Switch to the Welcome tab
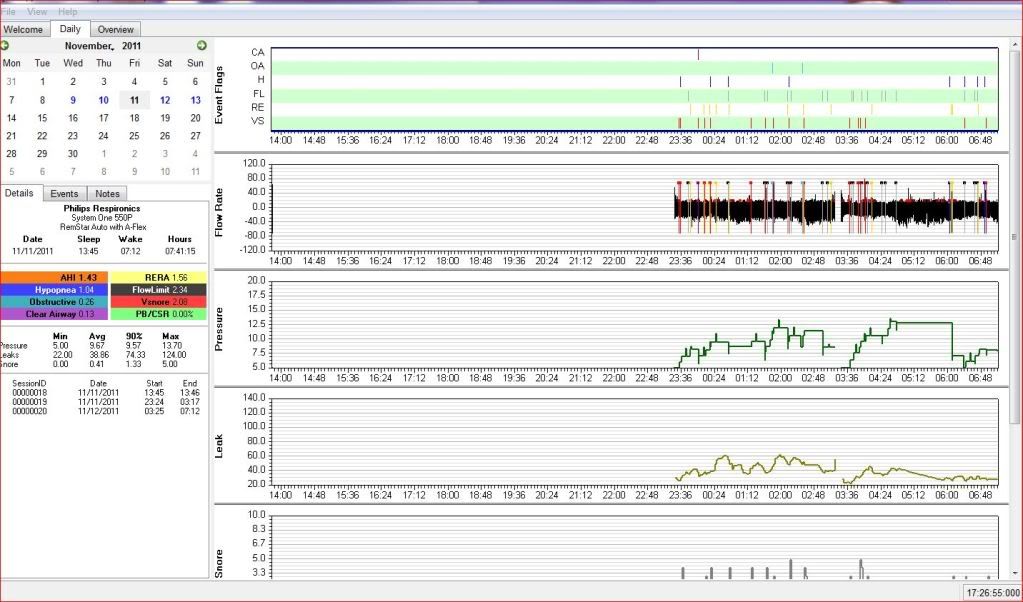 pos(24,30)
